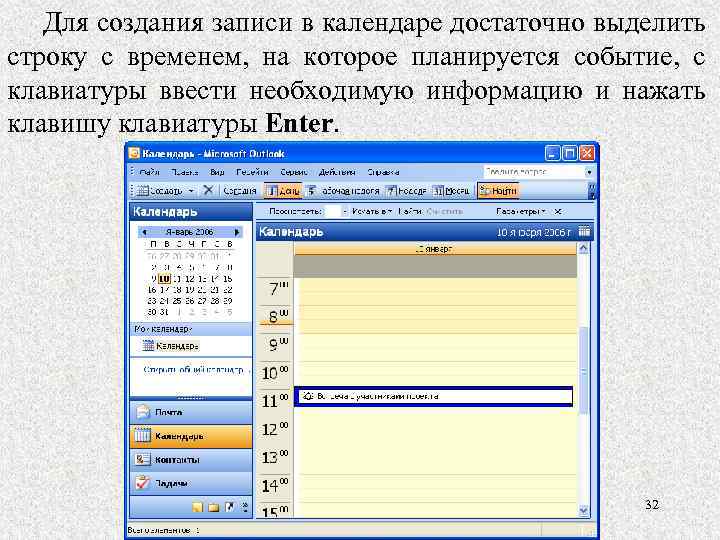Click the calendar icon at header right
The image size is (720, 540).
click(584, 231)
